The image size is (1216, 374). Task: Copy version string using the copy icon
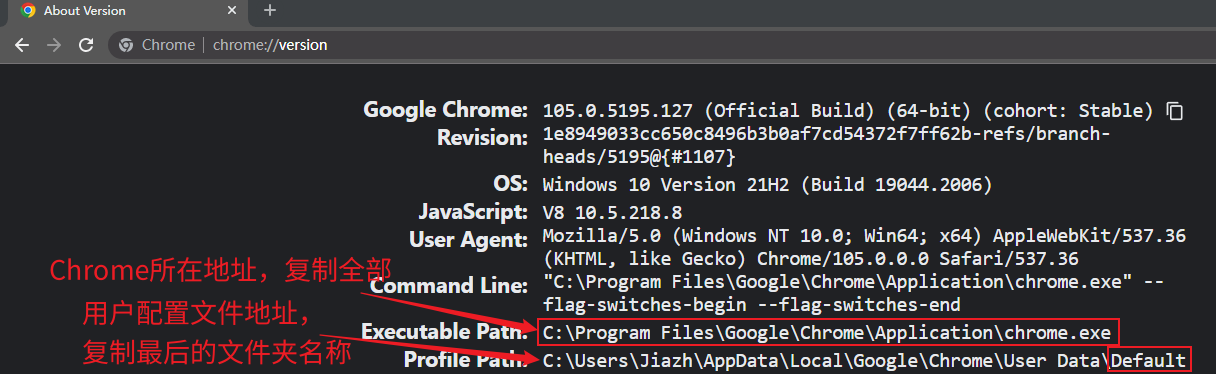click(1176, 110)
